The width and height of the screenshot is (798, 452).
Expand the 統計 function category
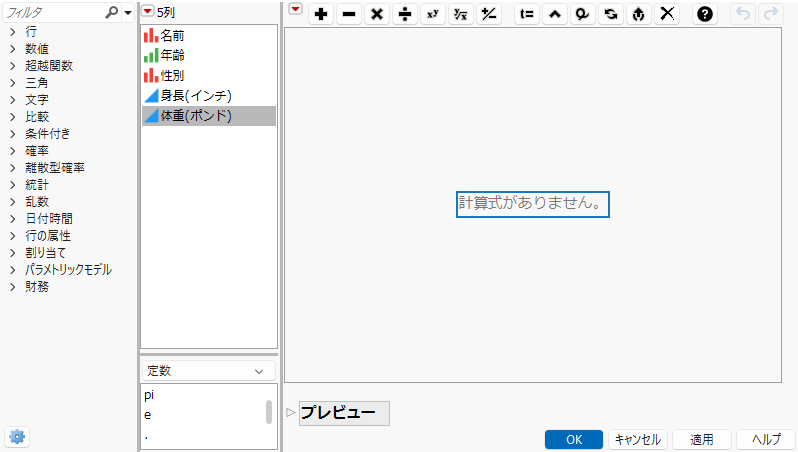(13, 185)
